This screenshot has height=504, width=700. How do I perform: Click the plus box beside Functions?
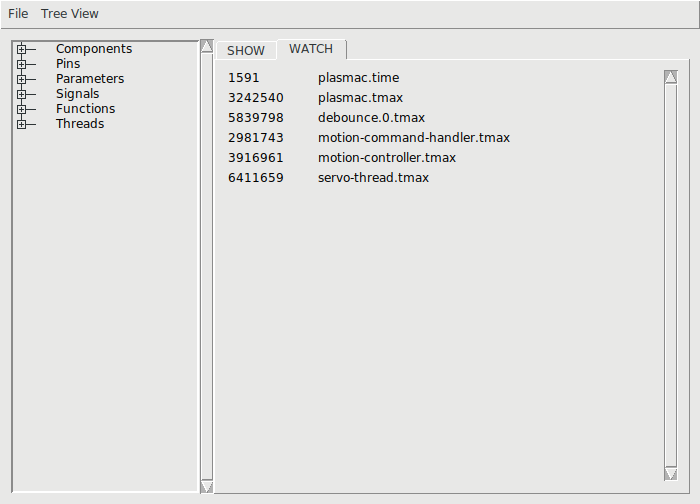(21, 109)
